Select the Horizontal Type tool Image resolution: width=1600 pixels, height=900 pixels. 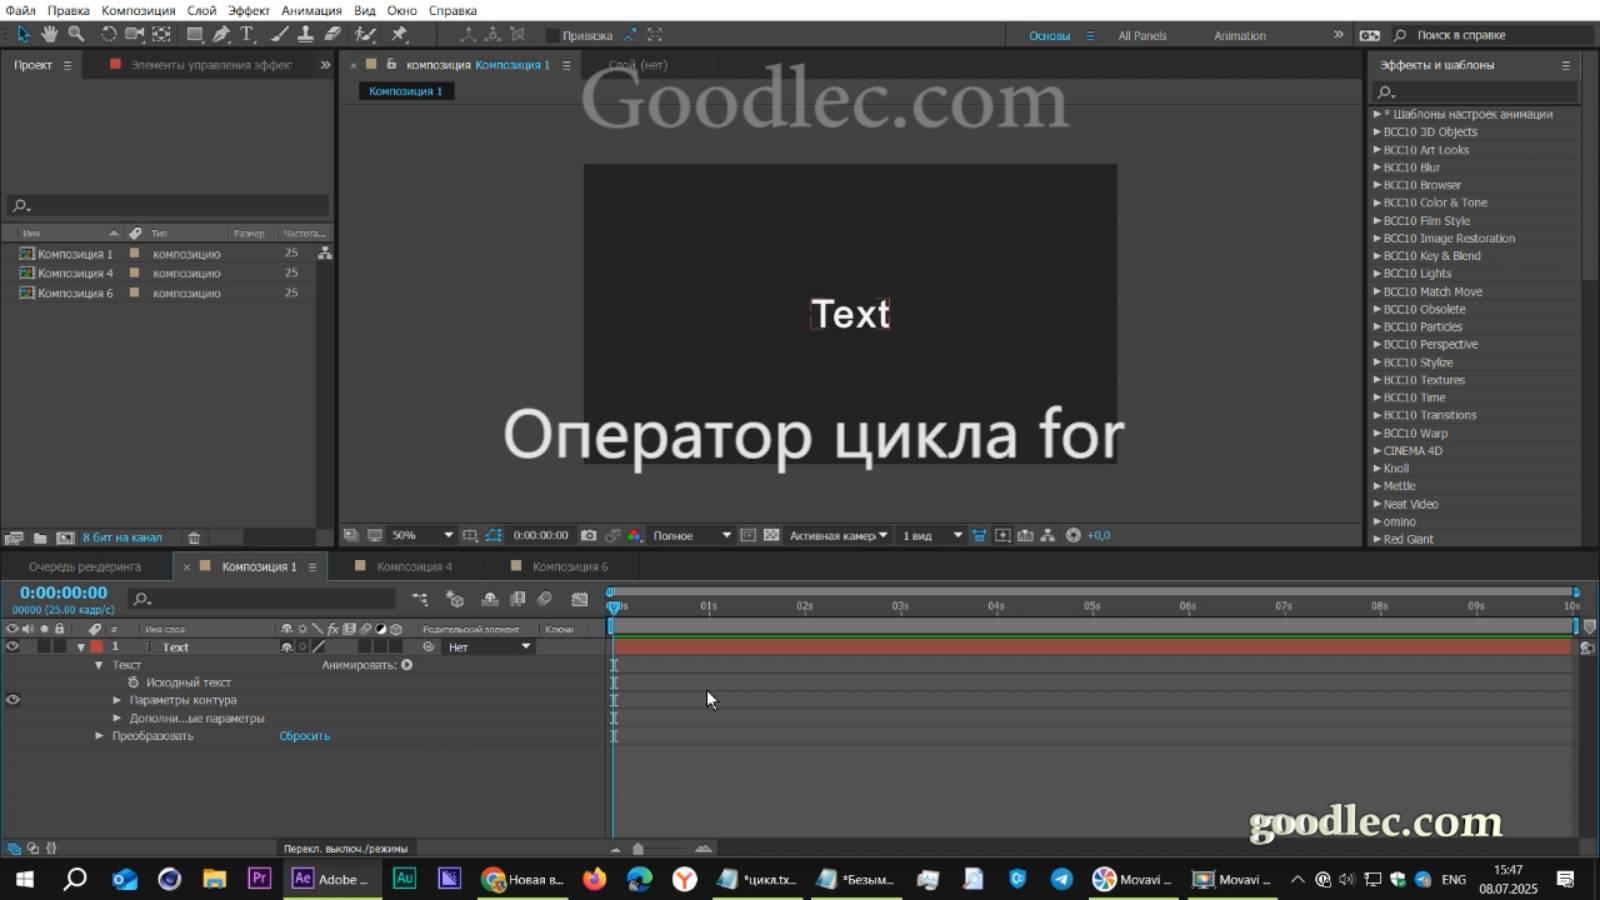245,34
